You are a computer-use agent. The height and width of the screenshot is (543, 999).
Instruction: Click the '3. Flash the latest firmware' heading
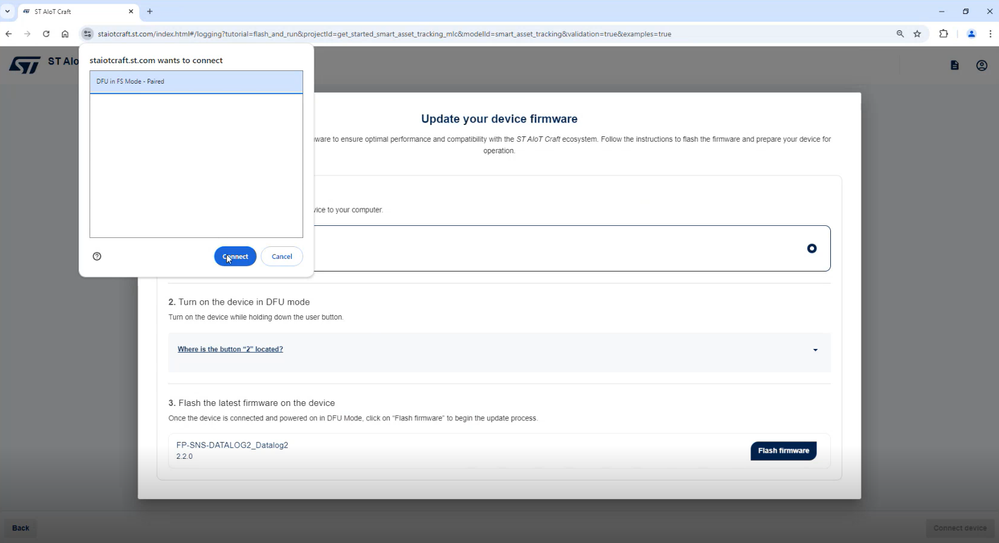coord(252,403)
